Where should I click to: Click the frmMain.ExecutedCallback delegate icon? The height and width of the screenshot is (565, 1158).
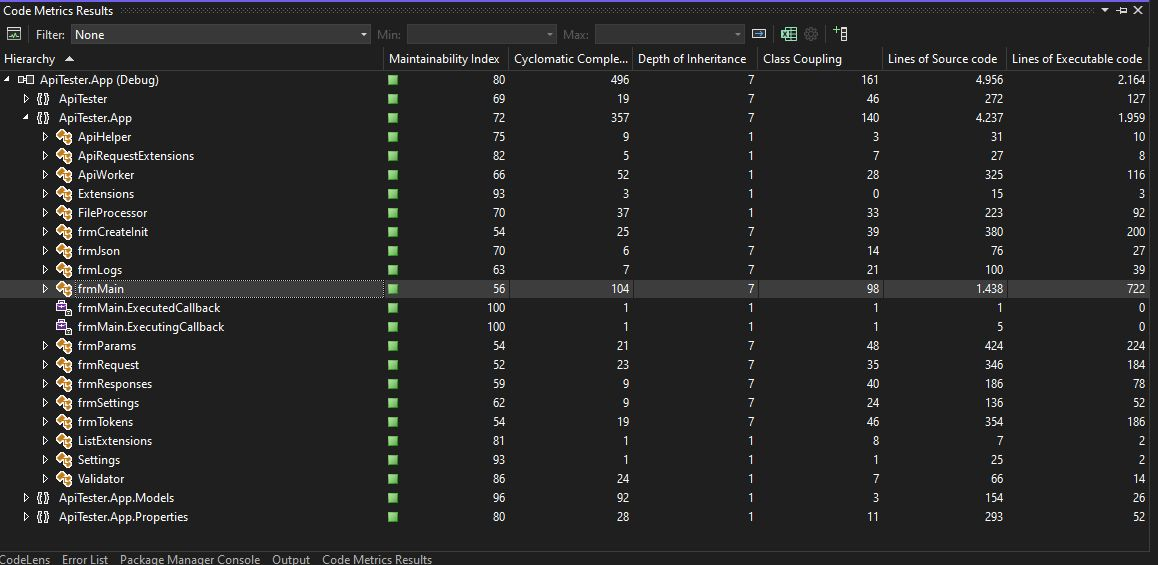click(x=64, y=308)
